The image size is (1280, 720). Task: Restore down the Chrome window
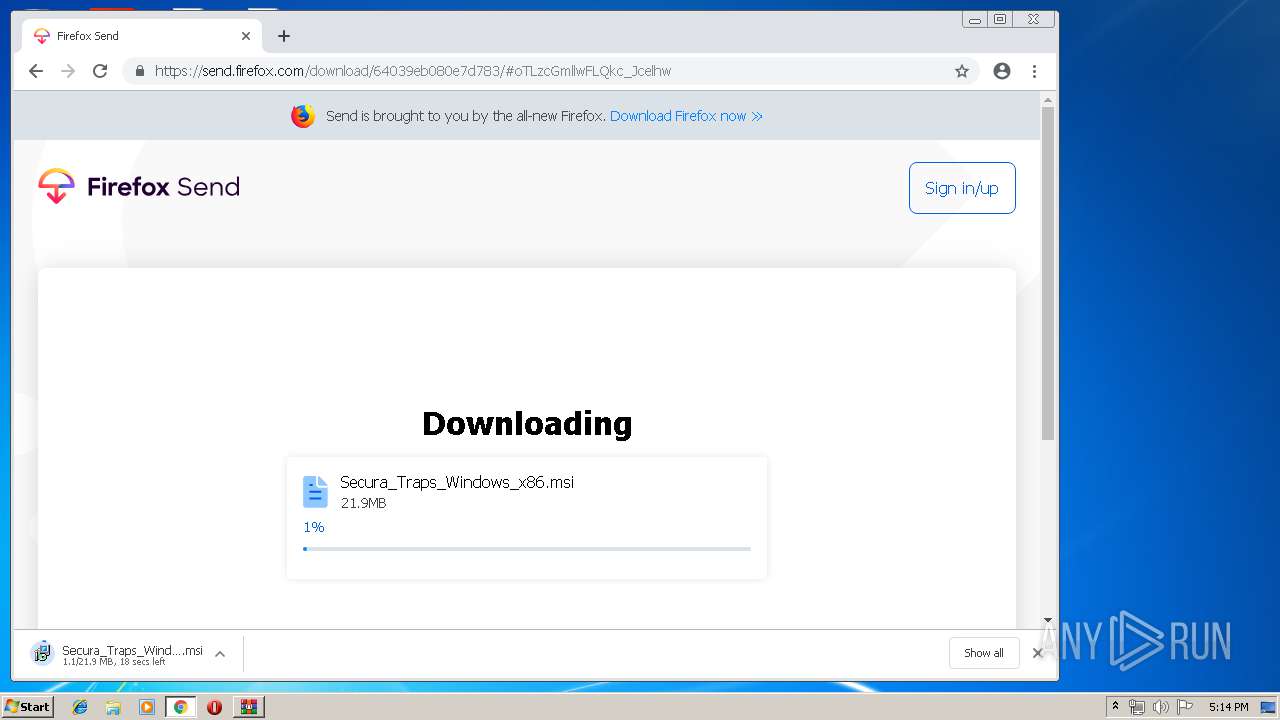point(1000,19)
